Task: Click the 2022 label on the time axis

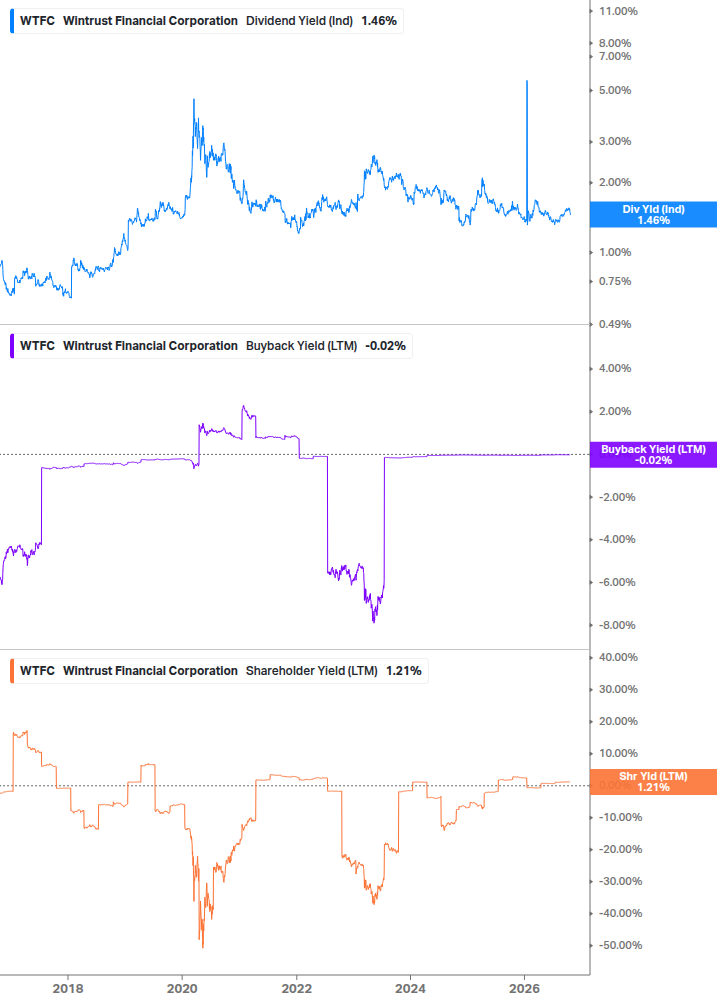Action: click(297, 988)
